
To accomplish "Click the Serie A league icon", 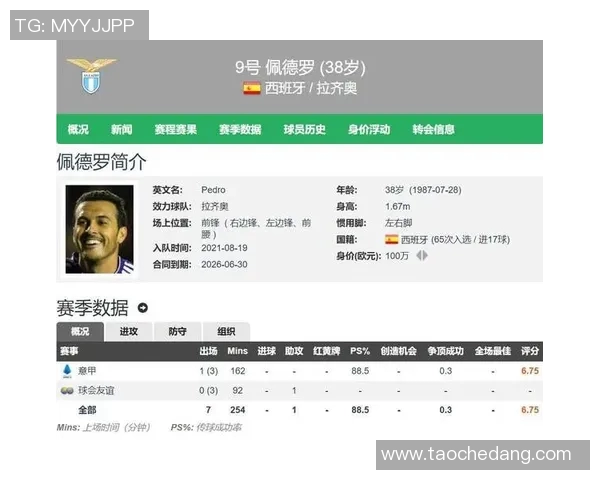I will pyautogui.click(x=67, y=371).
